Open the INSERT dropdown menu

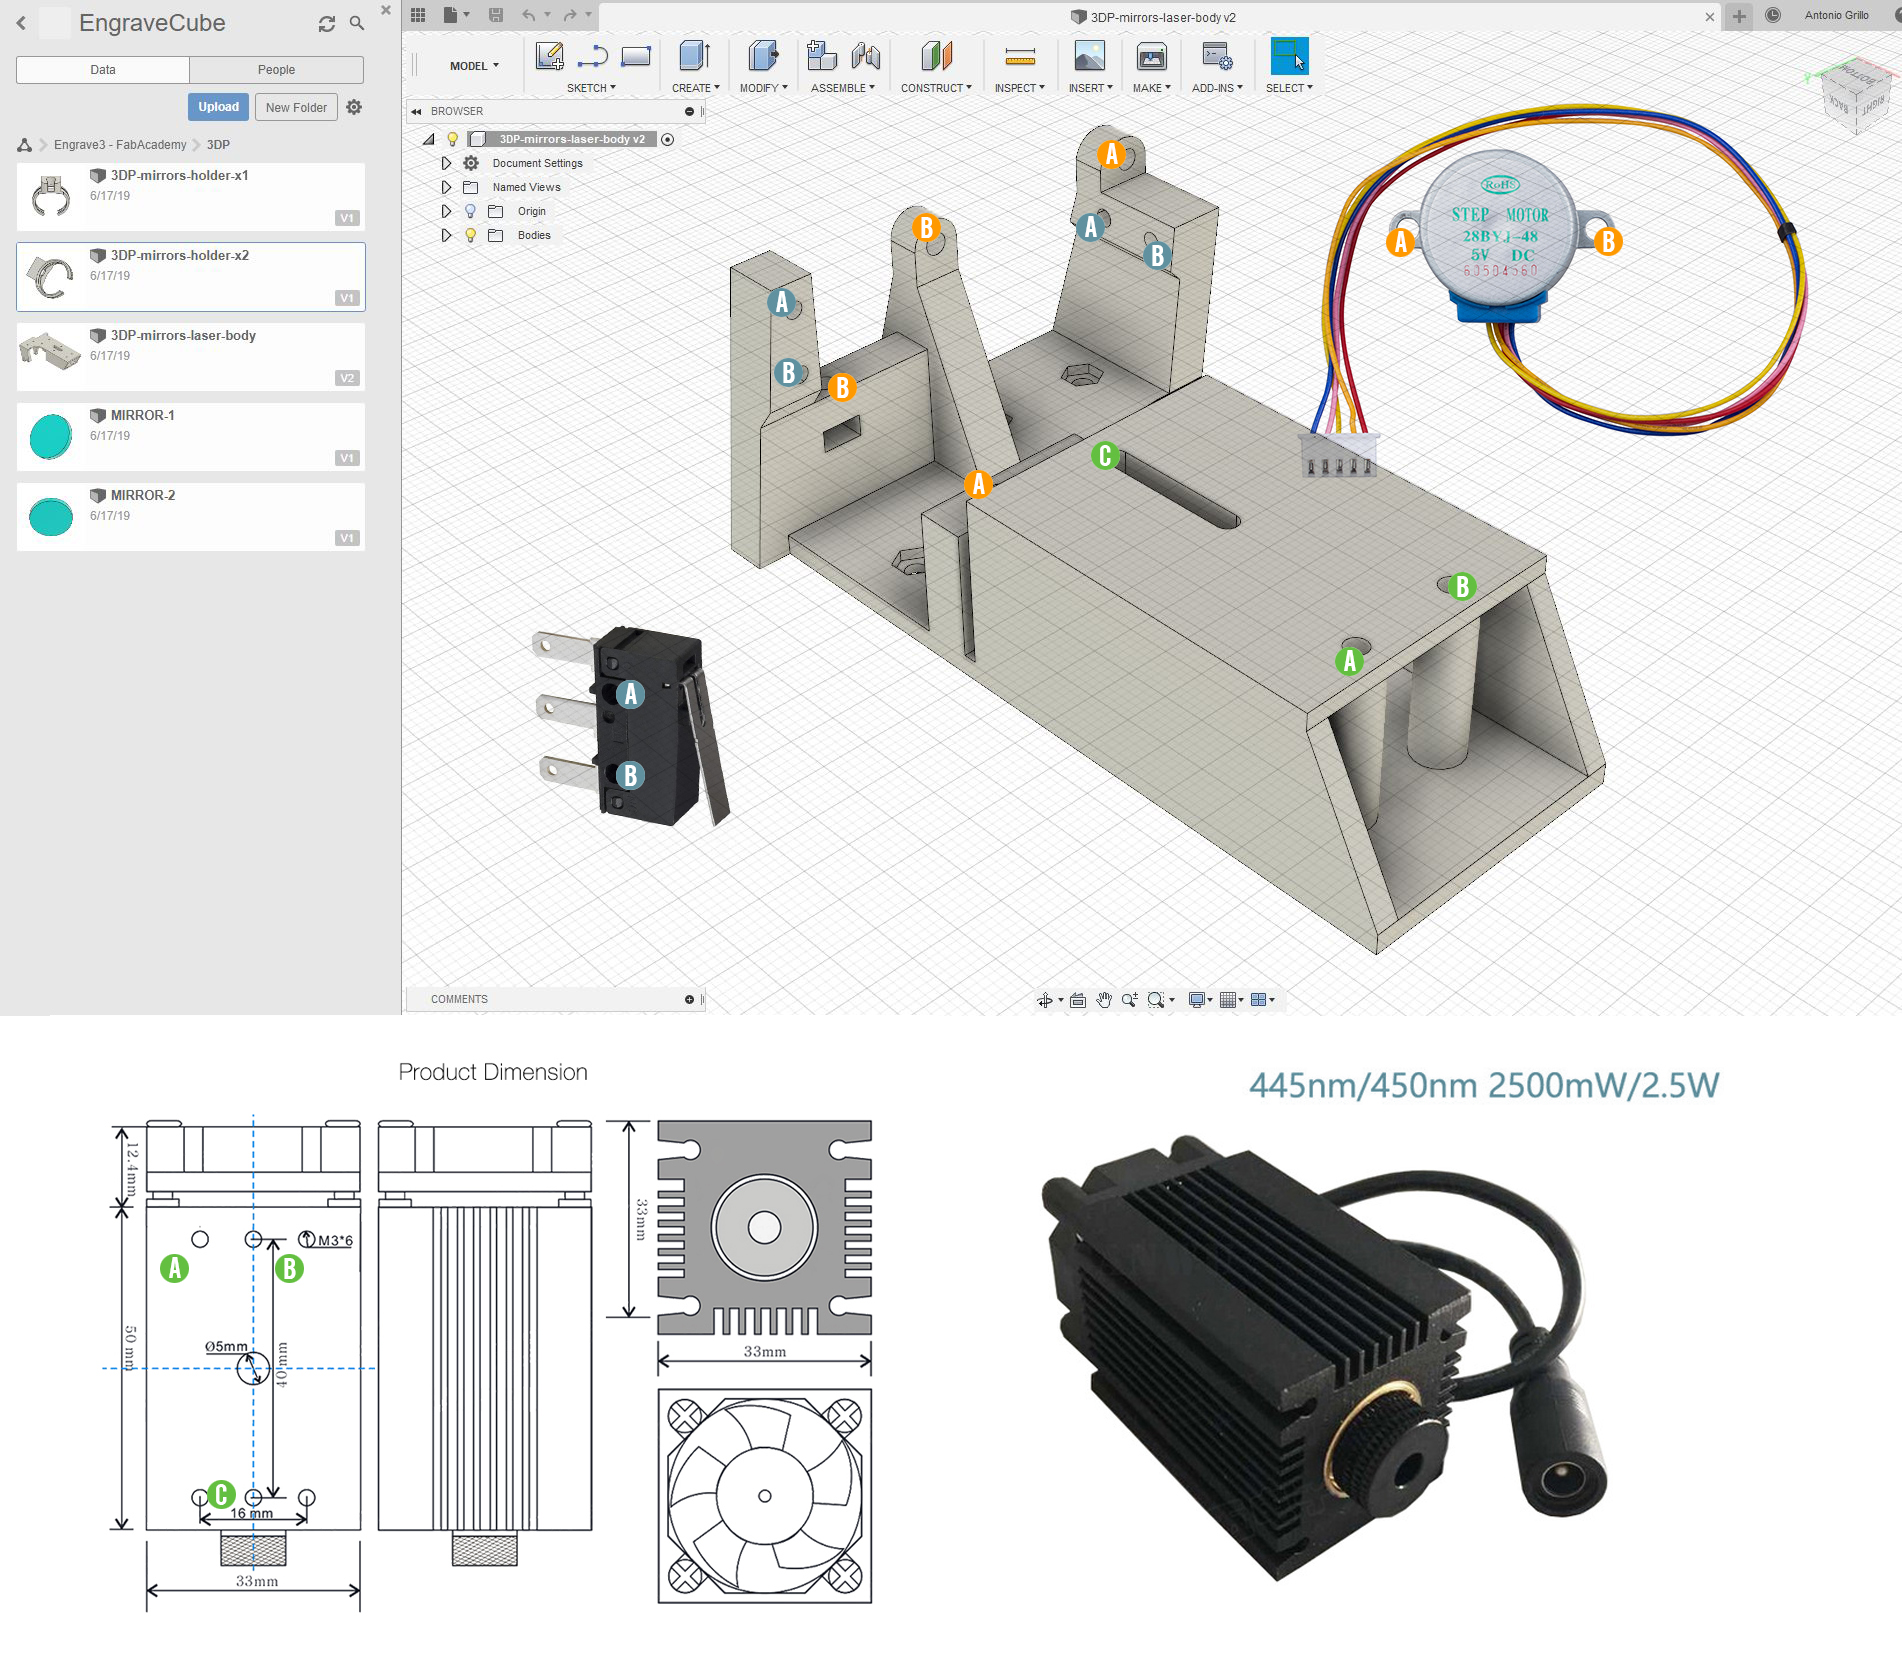click(1090, 88)
